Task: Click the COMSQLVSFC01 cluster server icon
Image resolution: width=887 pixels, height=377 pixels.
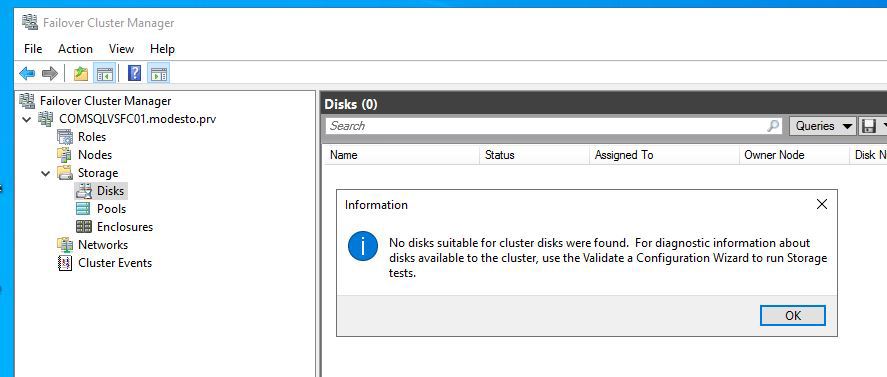Action: pyautogui.click(x=46, y=119)
